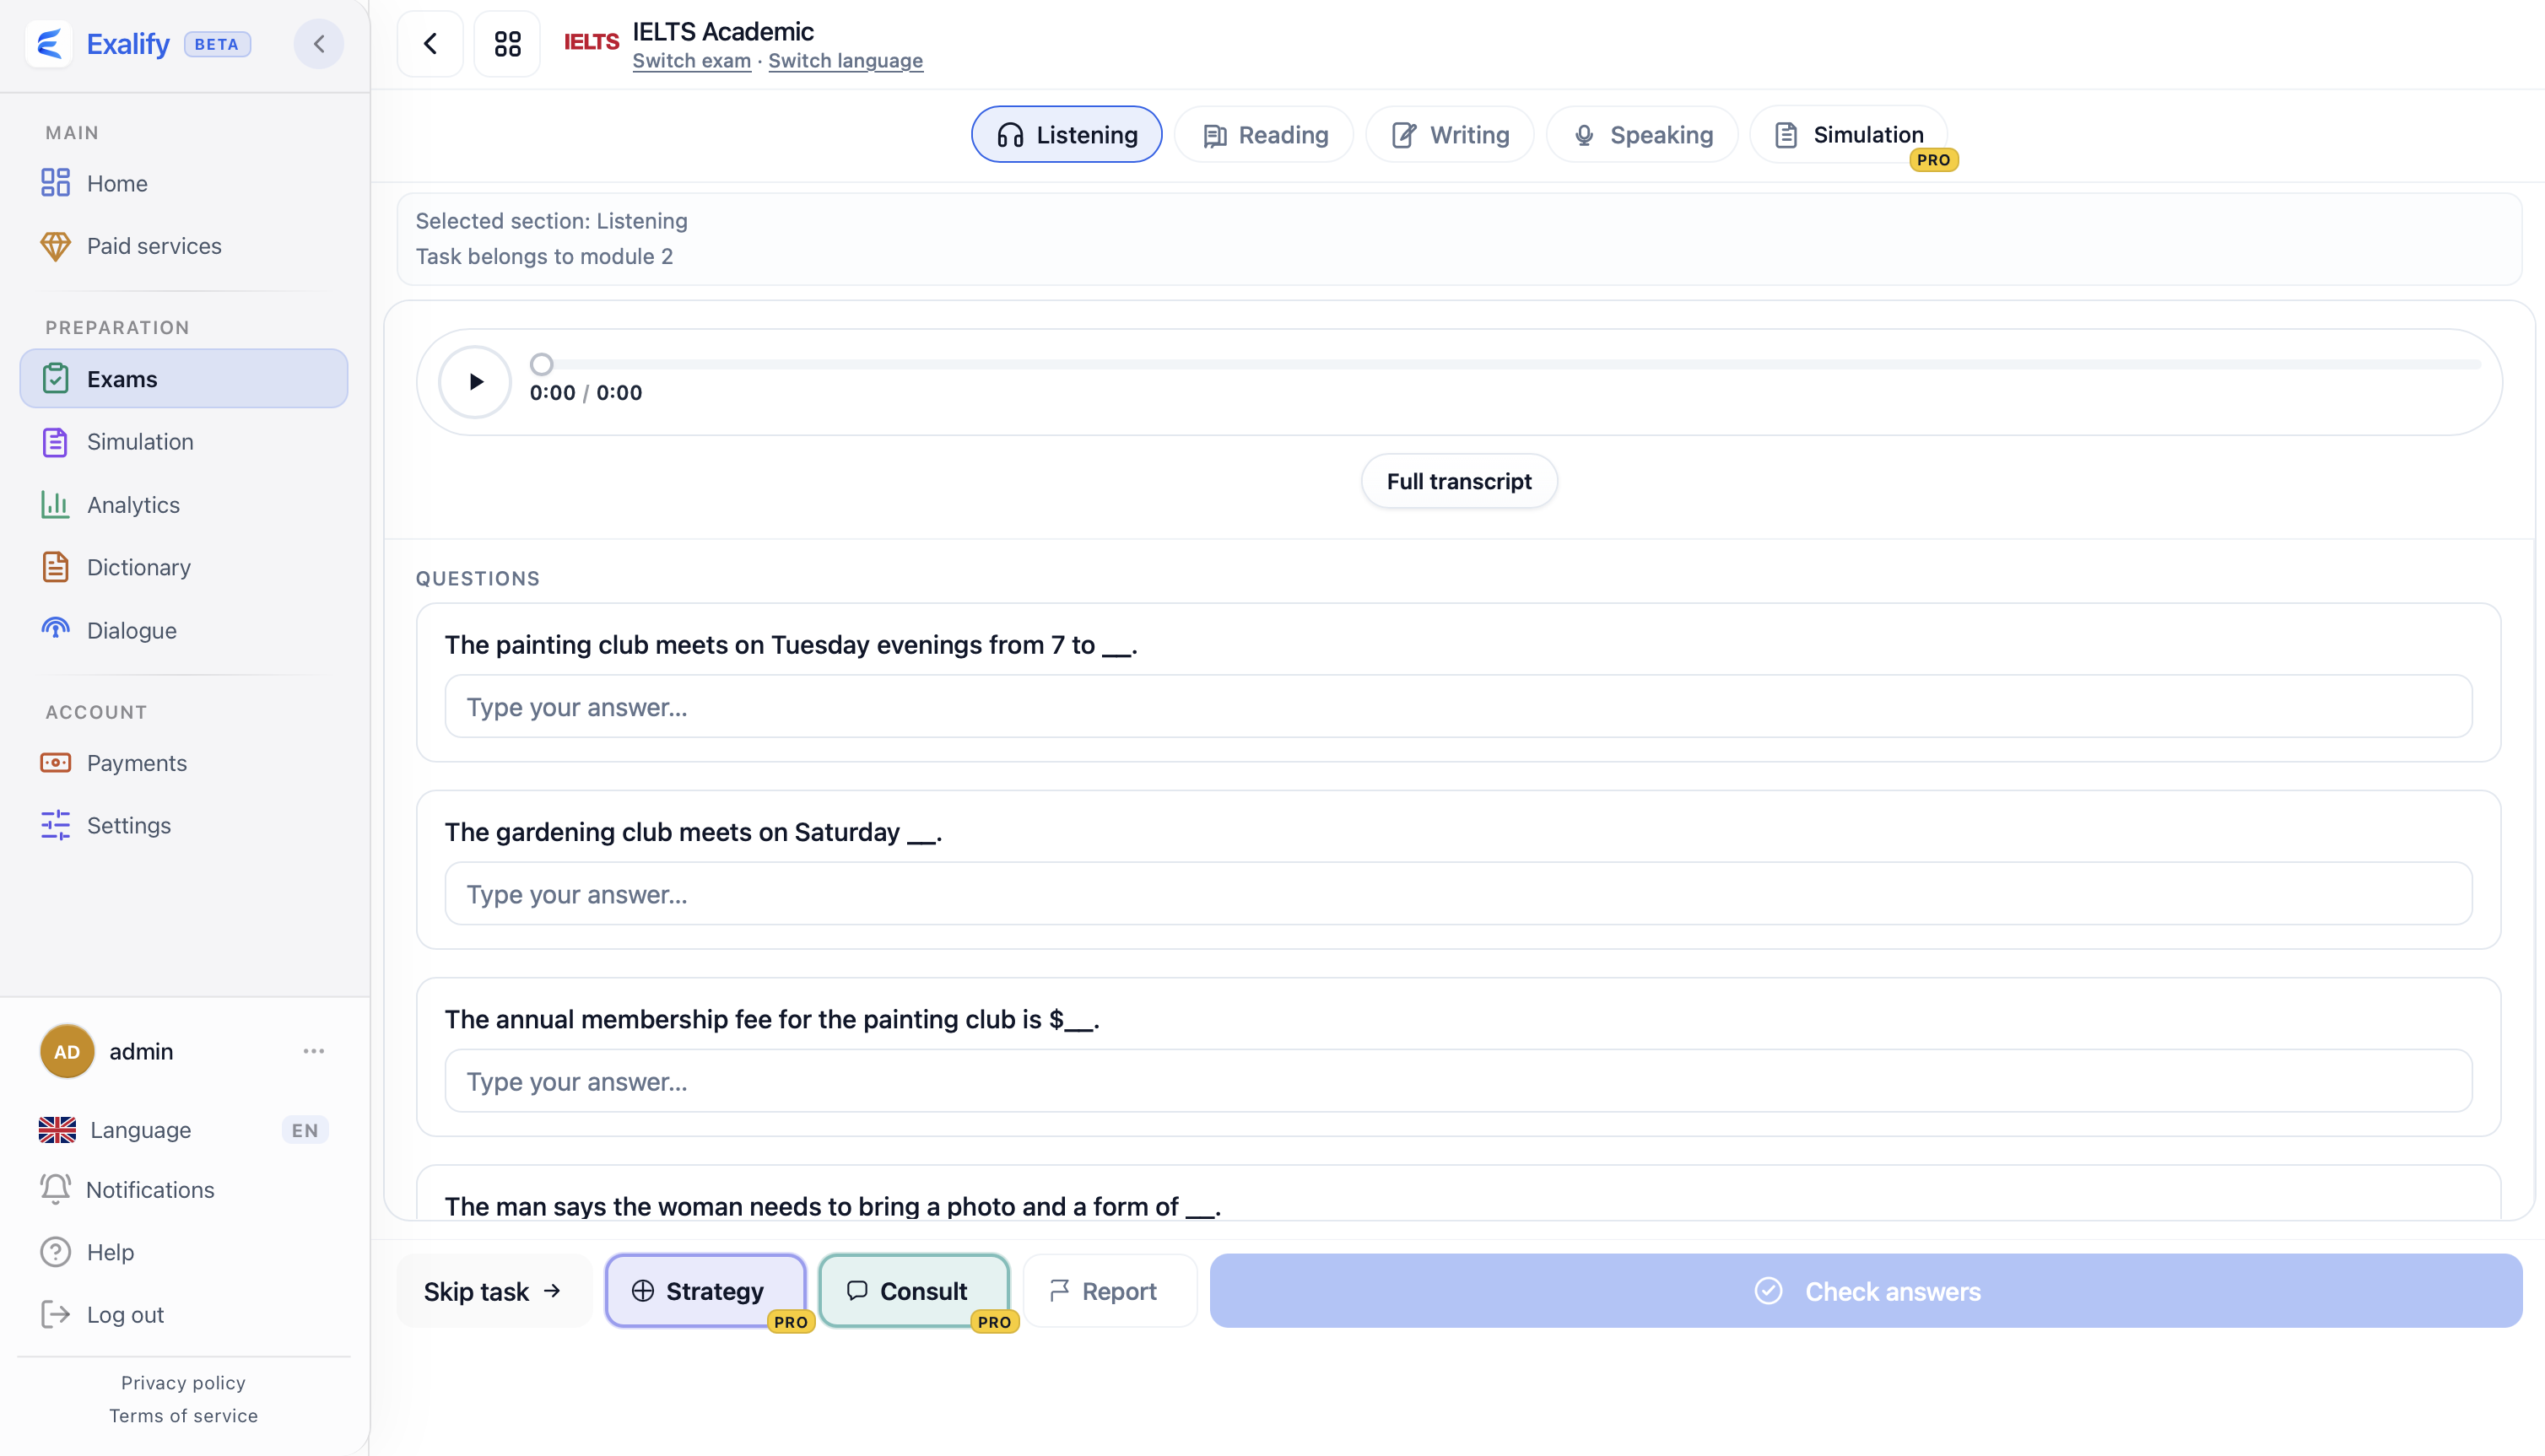Select the Simulation PRO tab
This screenshot has width=2545, height=1456.
coord(1849,134)
